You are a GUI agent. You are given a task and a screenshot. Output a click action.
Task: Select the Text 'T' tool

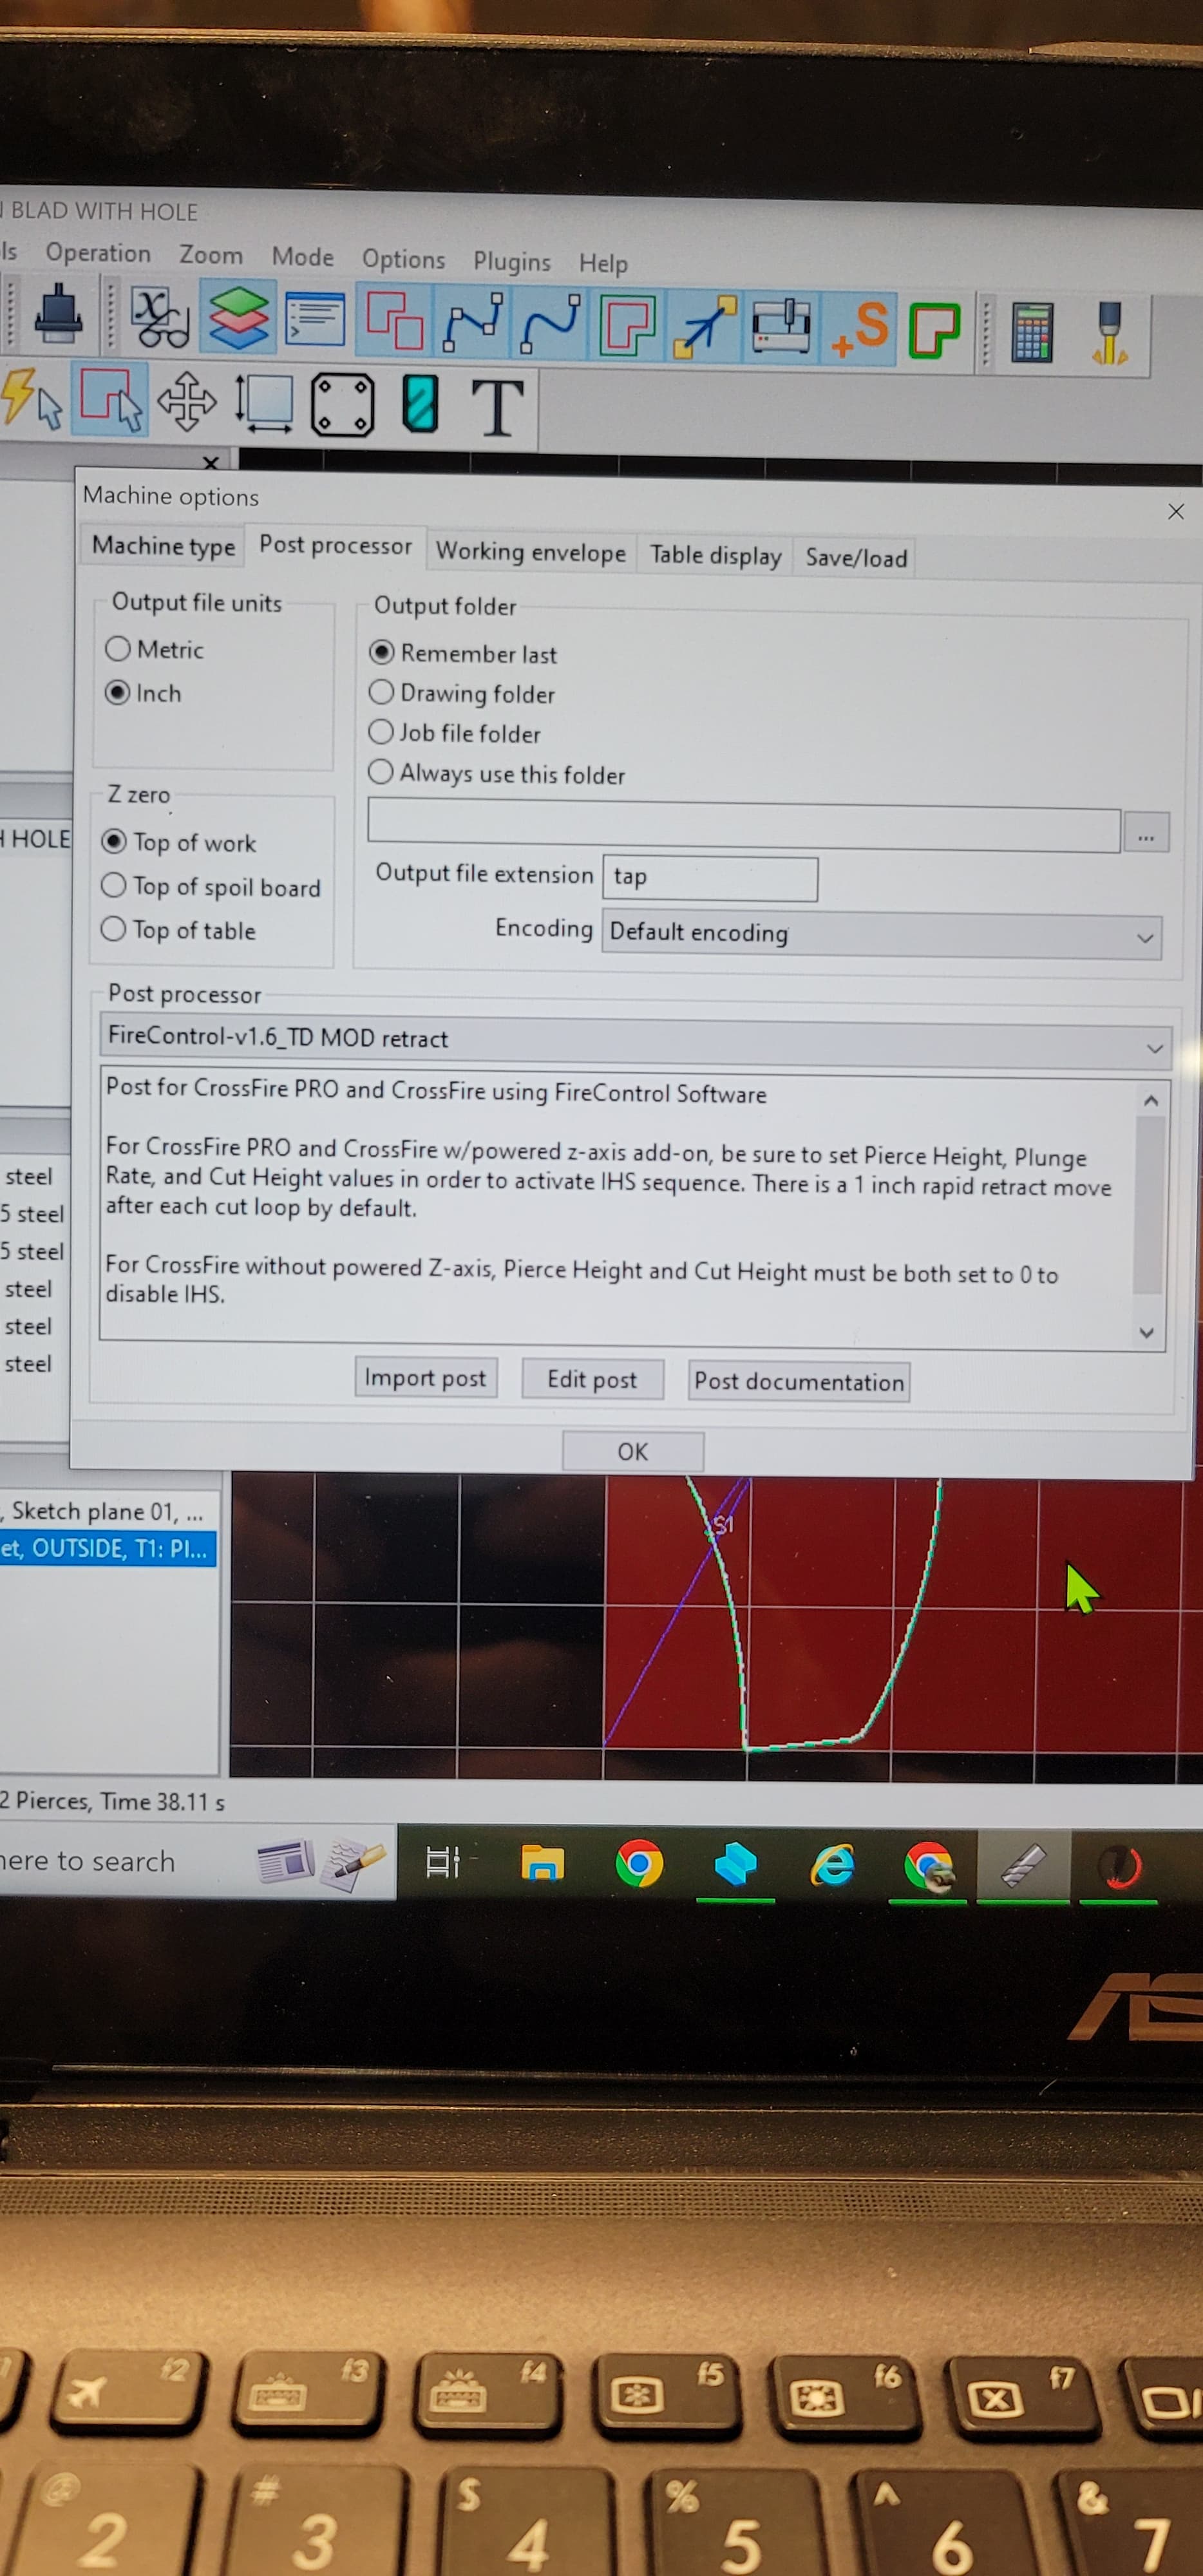496,407
